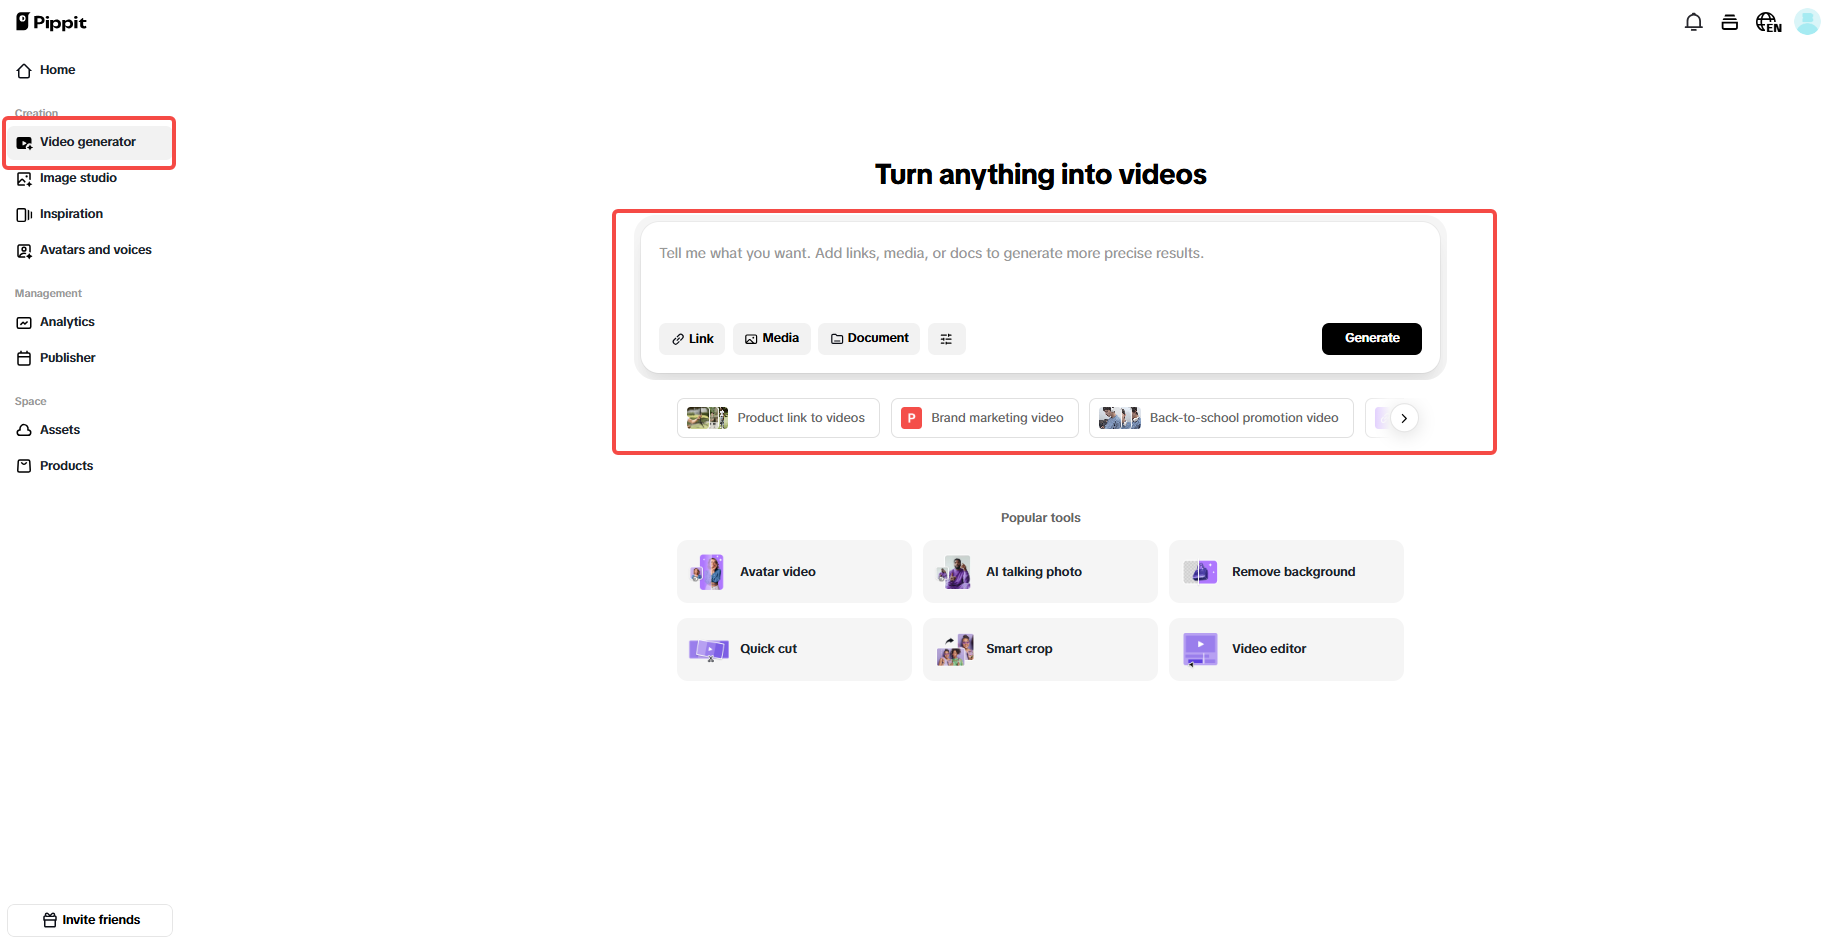Open the user profile avatar
Image resolution: width=1845 pixels, height=945 pixels.
(x=1807, y=22)
